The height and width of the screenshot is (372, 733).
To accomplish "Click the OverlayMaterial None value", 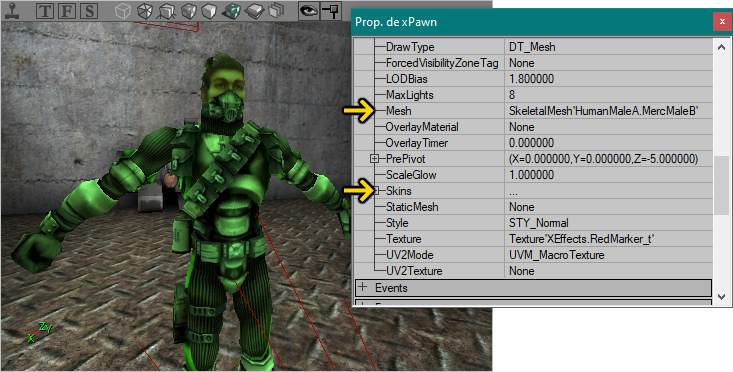I will coord(522,127).
